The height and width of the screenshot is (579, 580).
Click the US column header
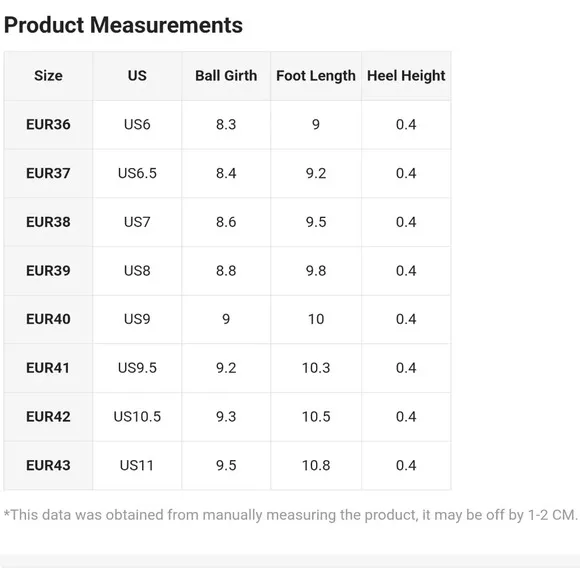coord(137,76)
